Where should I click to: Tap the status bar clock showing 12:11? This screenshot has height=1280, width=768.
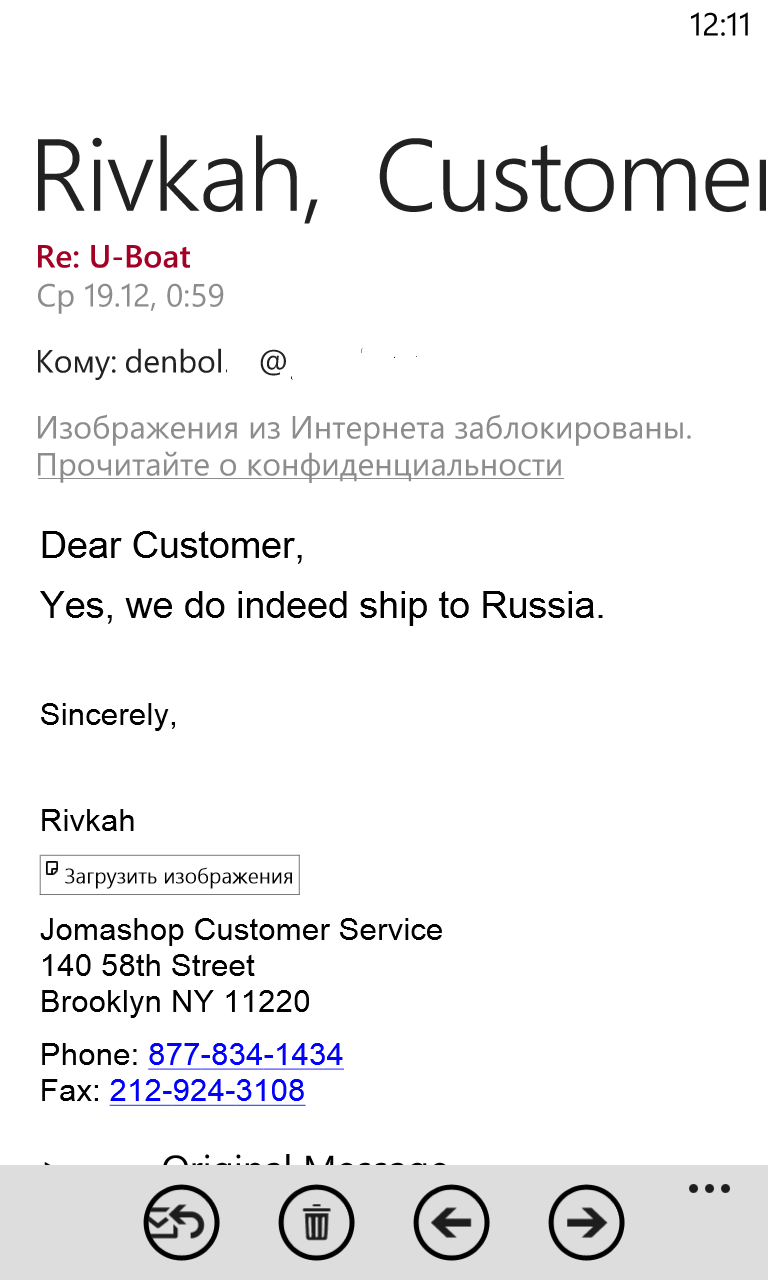pyautogui.click(x=719, y=25)
